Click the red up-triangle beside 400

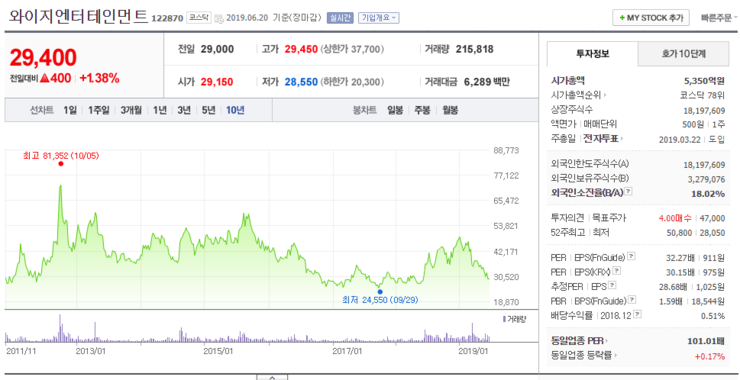click(45, 78)
